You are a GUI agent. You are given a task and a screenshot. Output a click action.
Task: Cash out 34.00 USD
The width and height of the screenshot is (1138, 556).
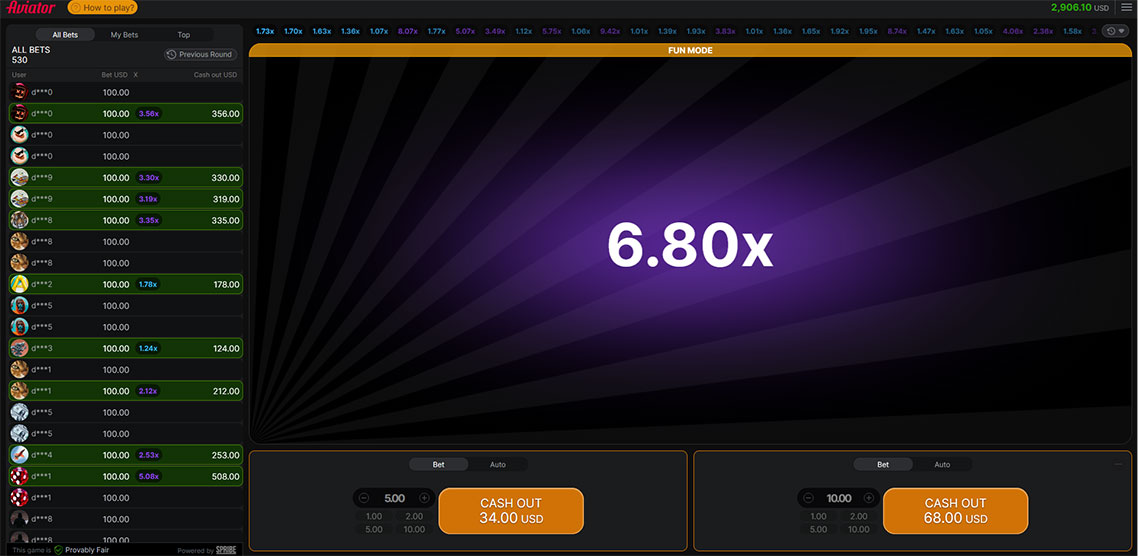(x=510, y=511)
